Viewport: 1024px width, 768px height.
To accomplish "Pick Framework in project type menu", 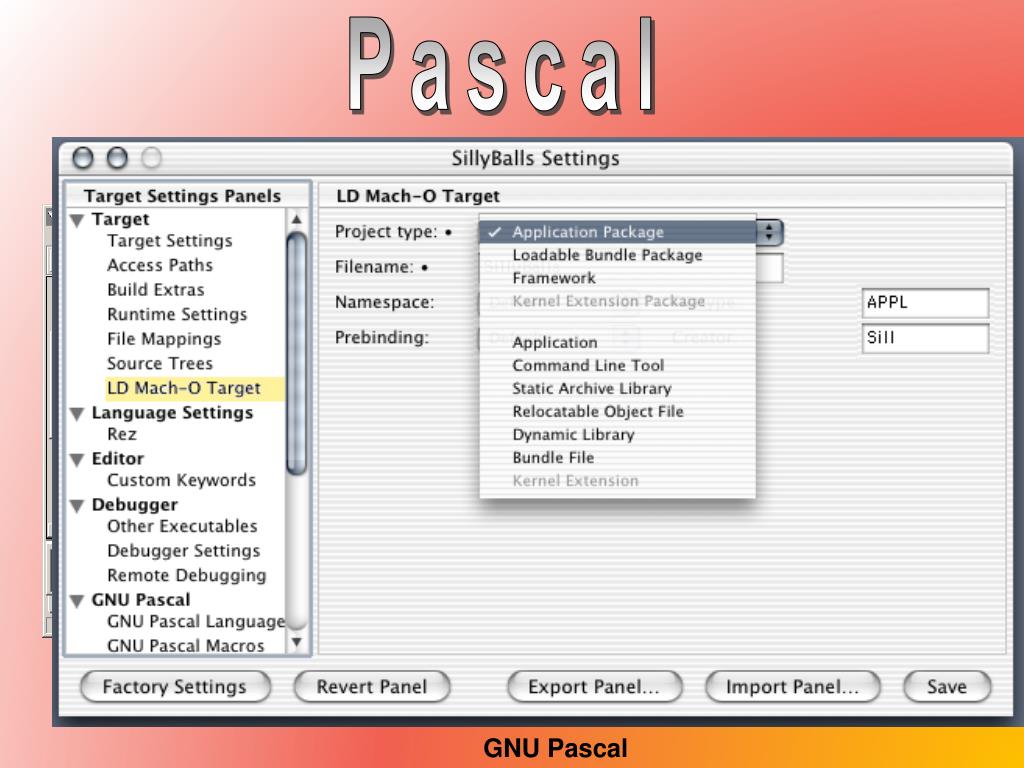I will (x=617, y=278).
